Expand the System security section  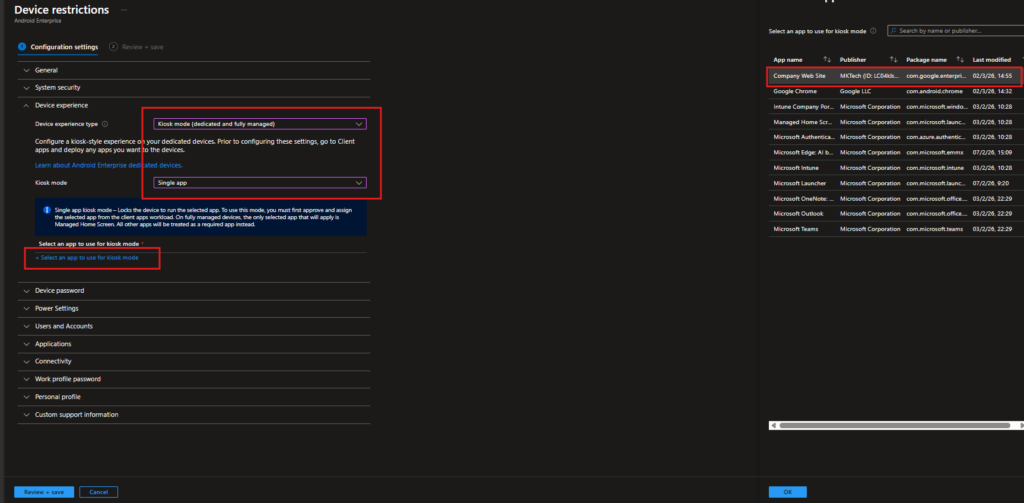point(58,87)
